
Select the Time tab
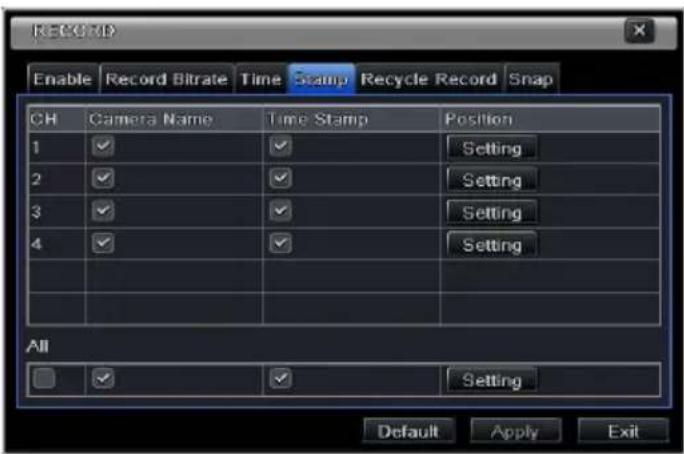click(261, 79)
